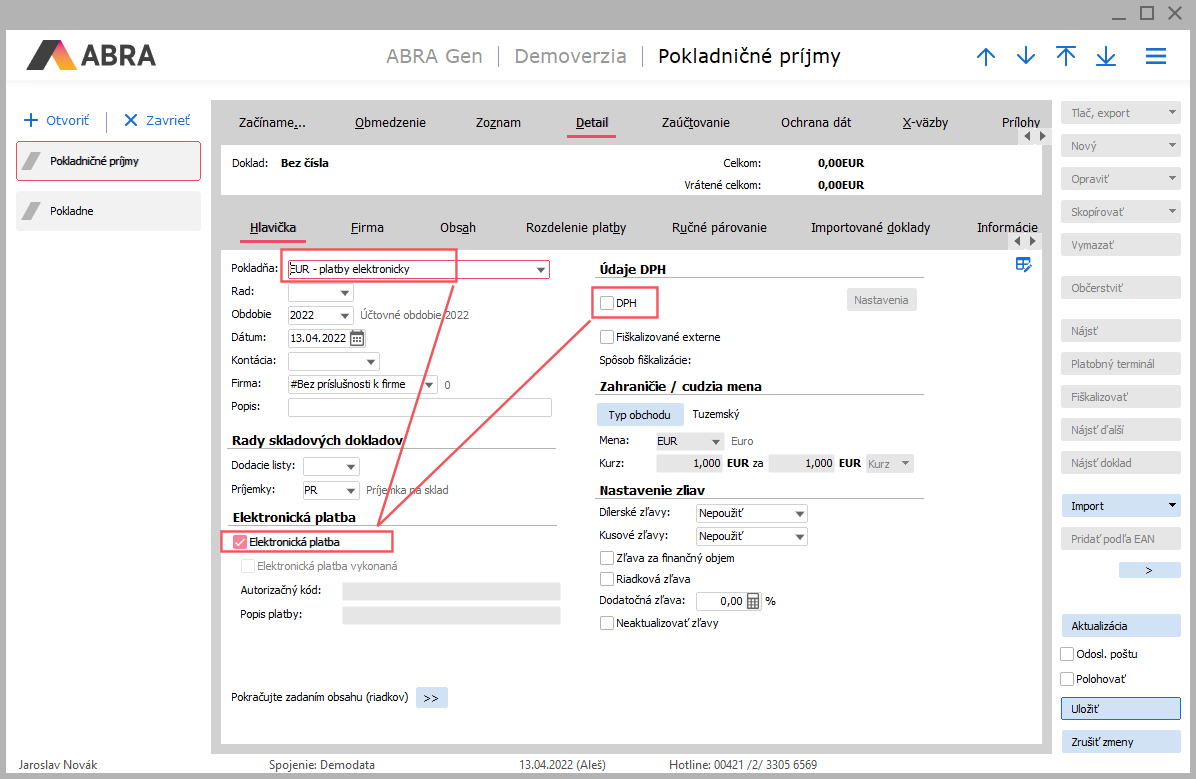Jump to last record arrow icon
1196x779 pixels.
pos(1106,57)
